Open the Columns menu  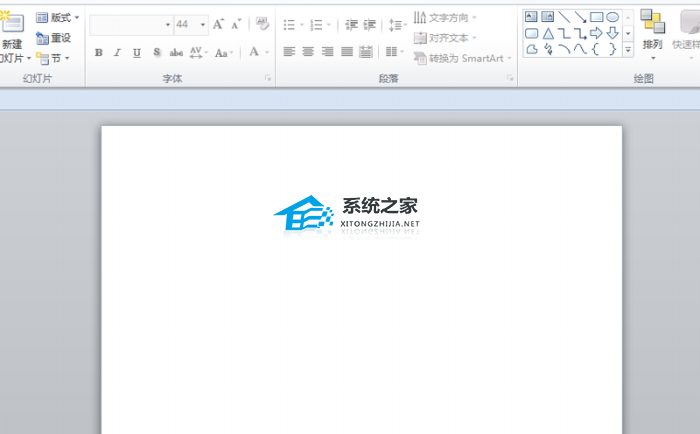394,52
